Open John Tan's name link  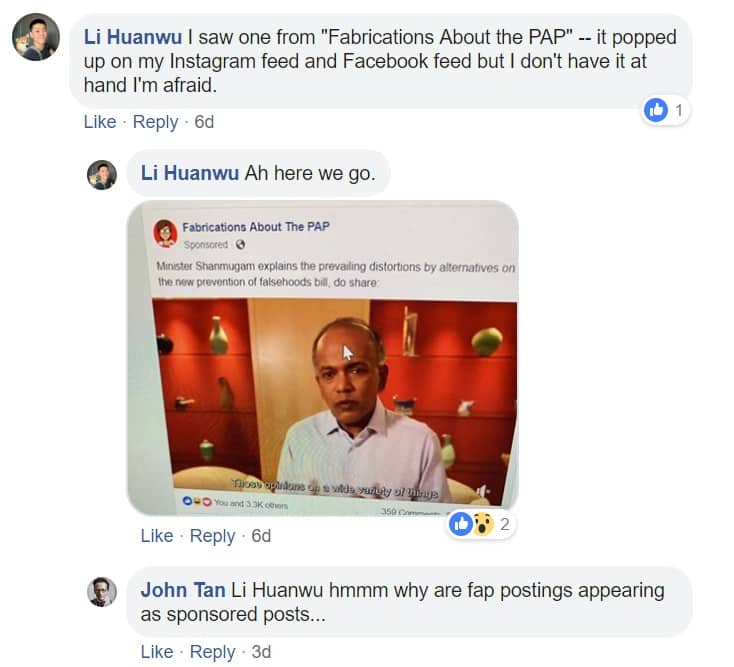coord(183,590)
